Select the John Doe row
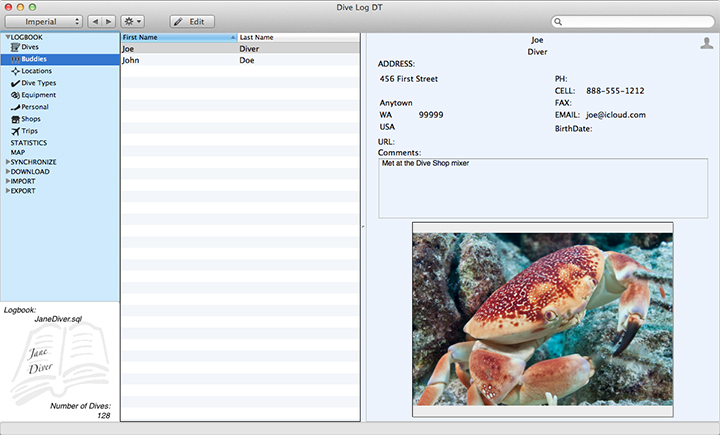 (x=240, y=60)
